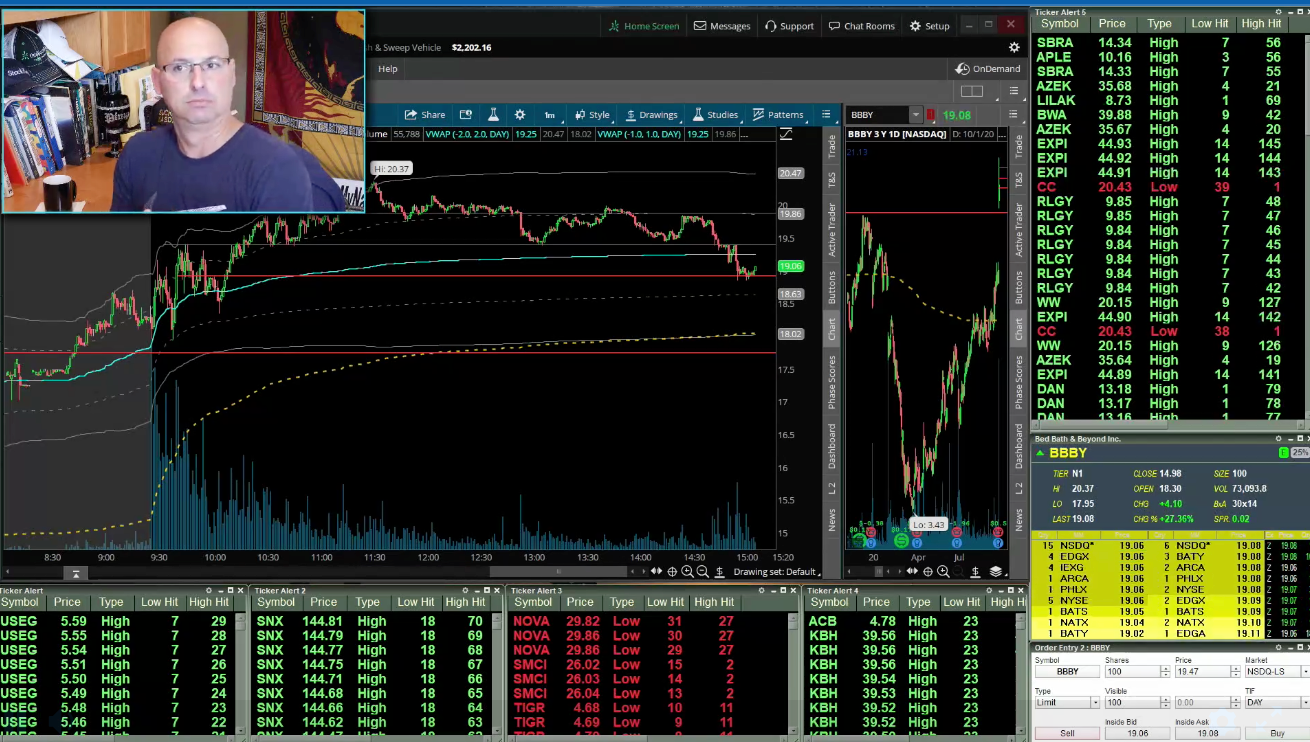Click the Buy button
Screen dimensions: 1310x742
coord(1277,733)
